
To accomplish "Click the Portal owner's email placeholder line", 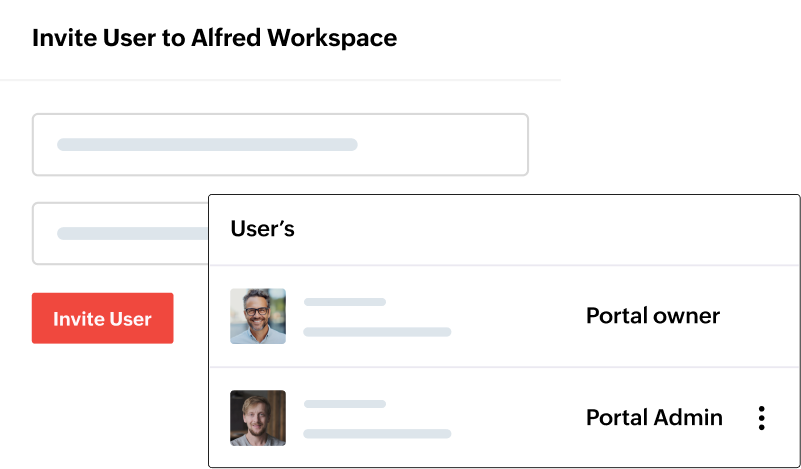I will coord(377,331).
